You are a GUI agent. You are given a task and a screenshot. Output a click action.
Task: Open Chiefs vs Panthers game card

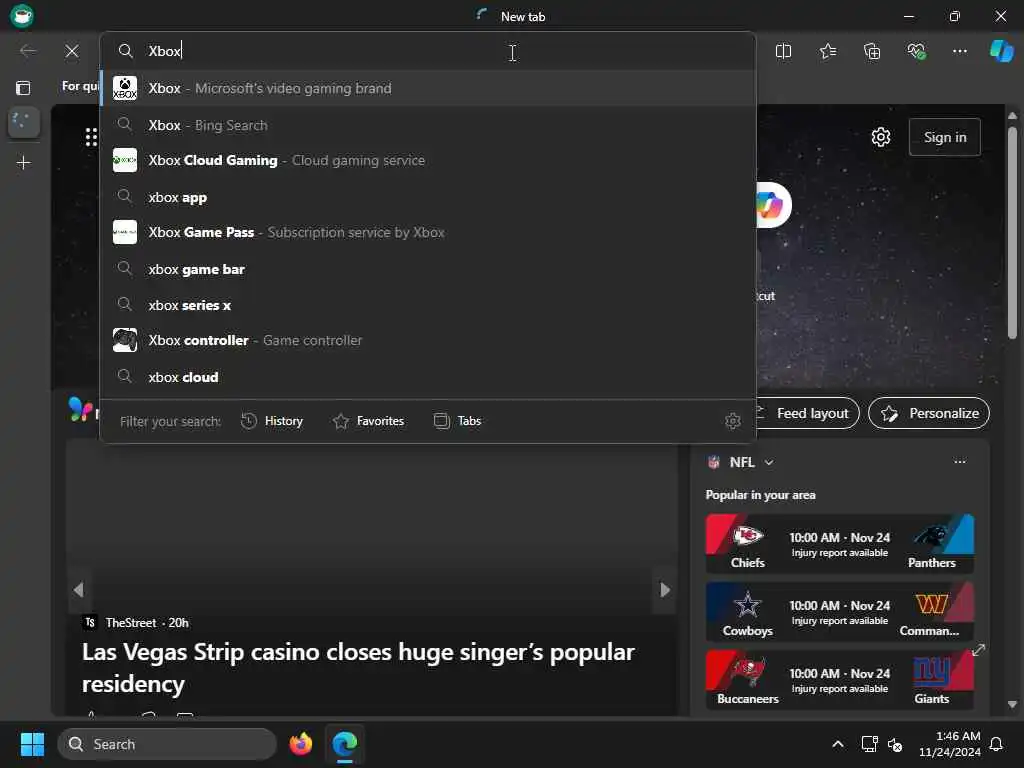tap(840, 543)
